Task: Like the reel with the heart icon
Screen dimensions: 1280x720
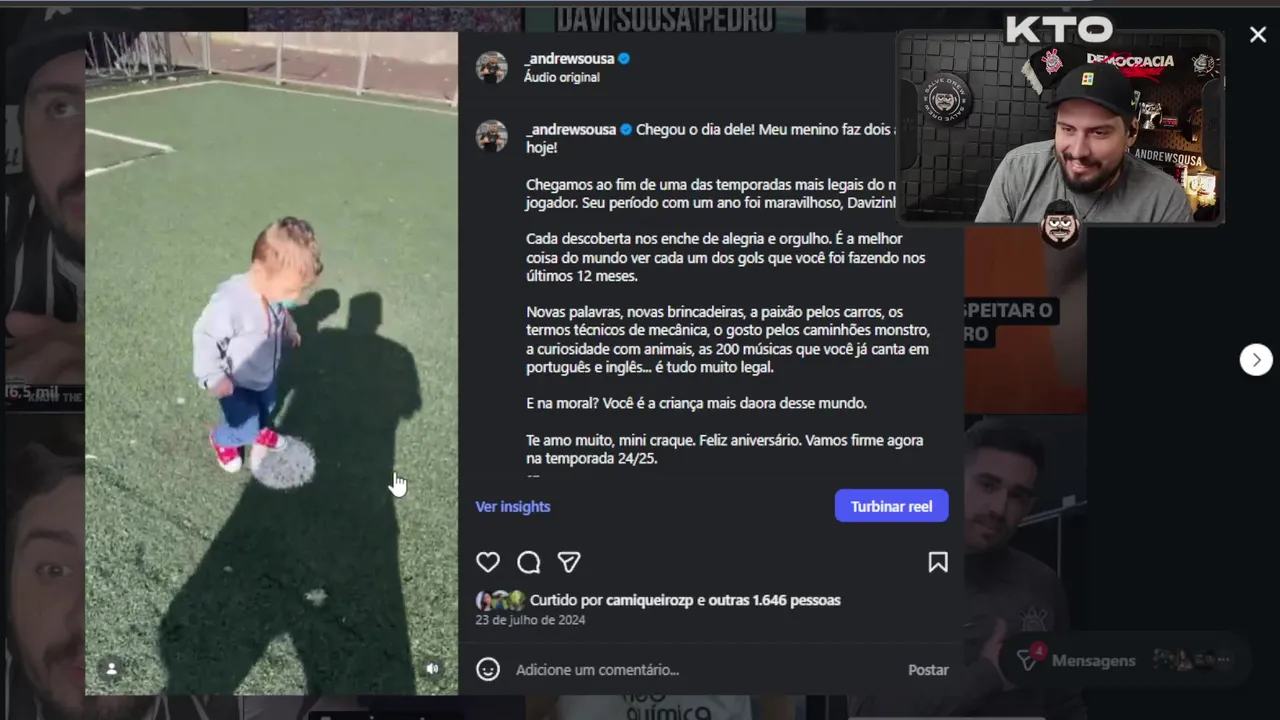Action: (x=488, y=562)
